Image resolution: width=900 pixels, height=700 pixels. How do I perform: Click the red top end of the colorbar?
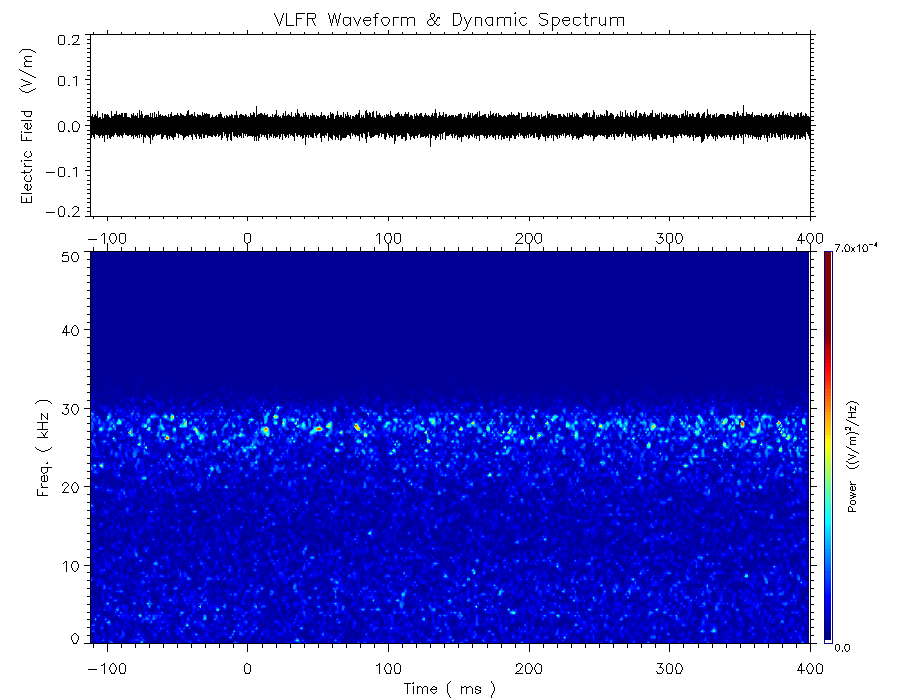pyautogui.click(x=827, y=256)
